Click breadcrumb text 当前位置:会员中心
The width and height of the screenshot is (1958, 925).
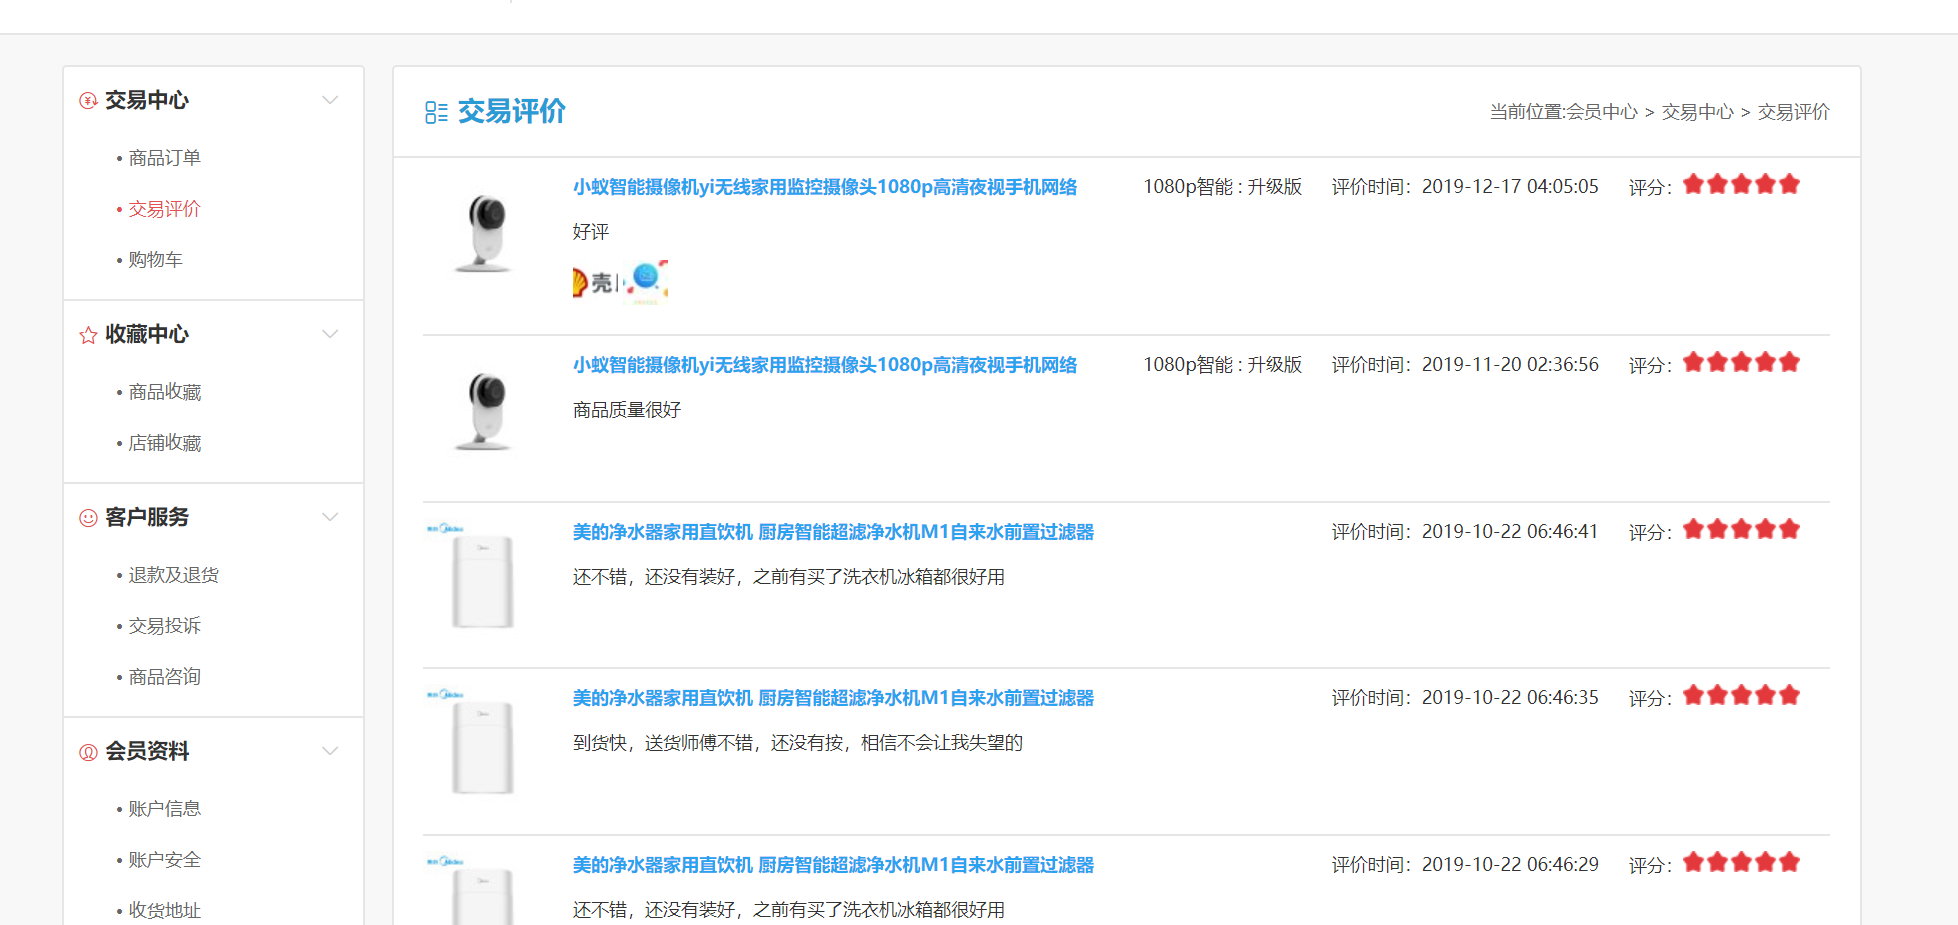click(1564, 112)
